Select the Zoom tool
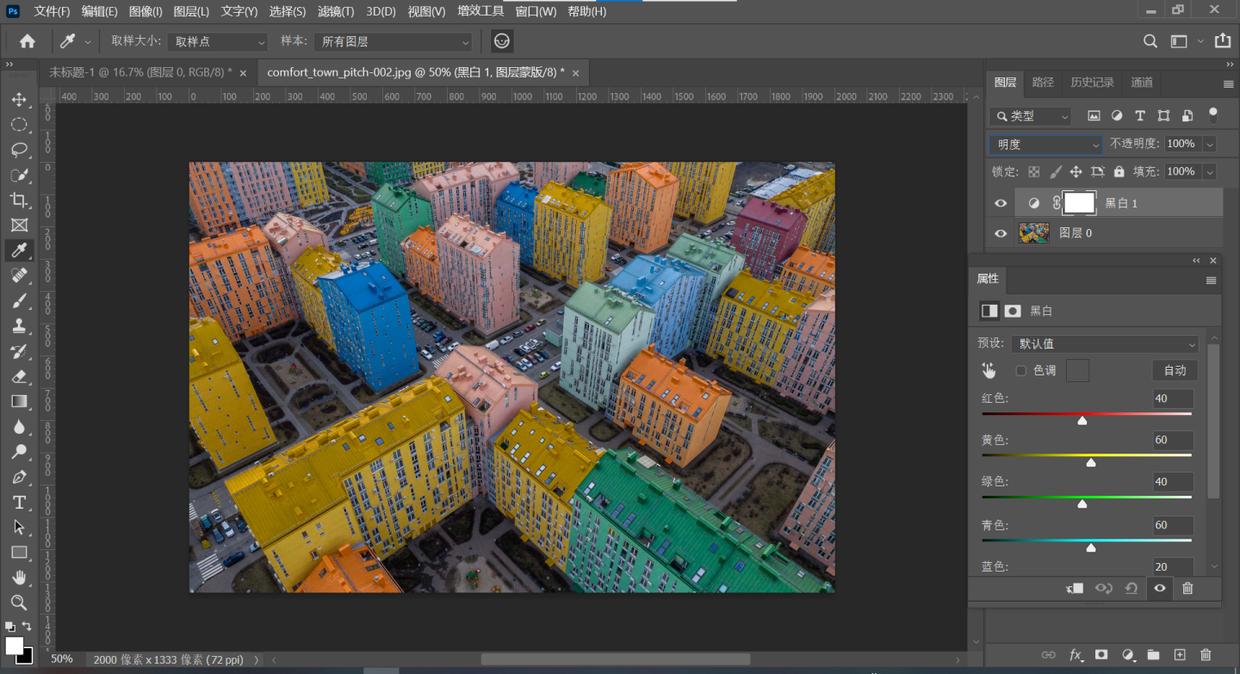1240x674 pixels. pyautogui.click(x=19, y=602)
